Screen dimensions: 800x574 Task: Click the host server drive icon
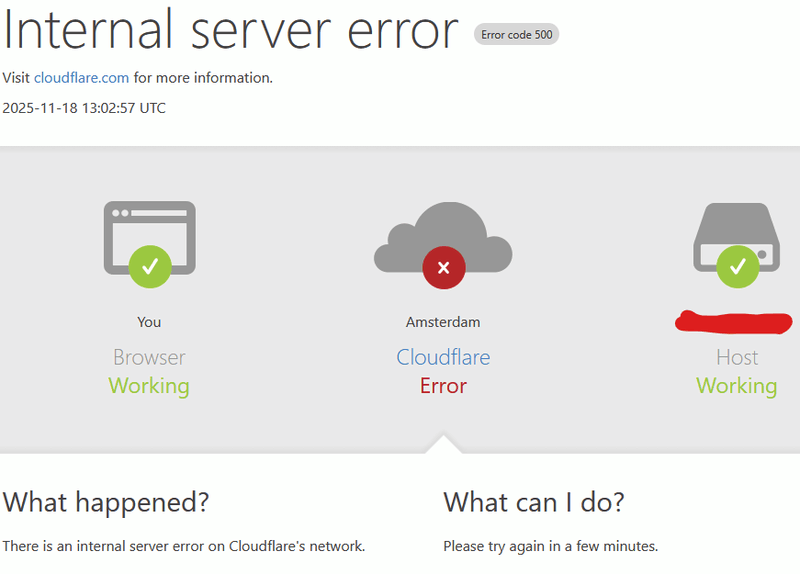click(736, 237)
